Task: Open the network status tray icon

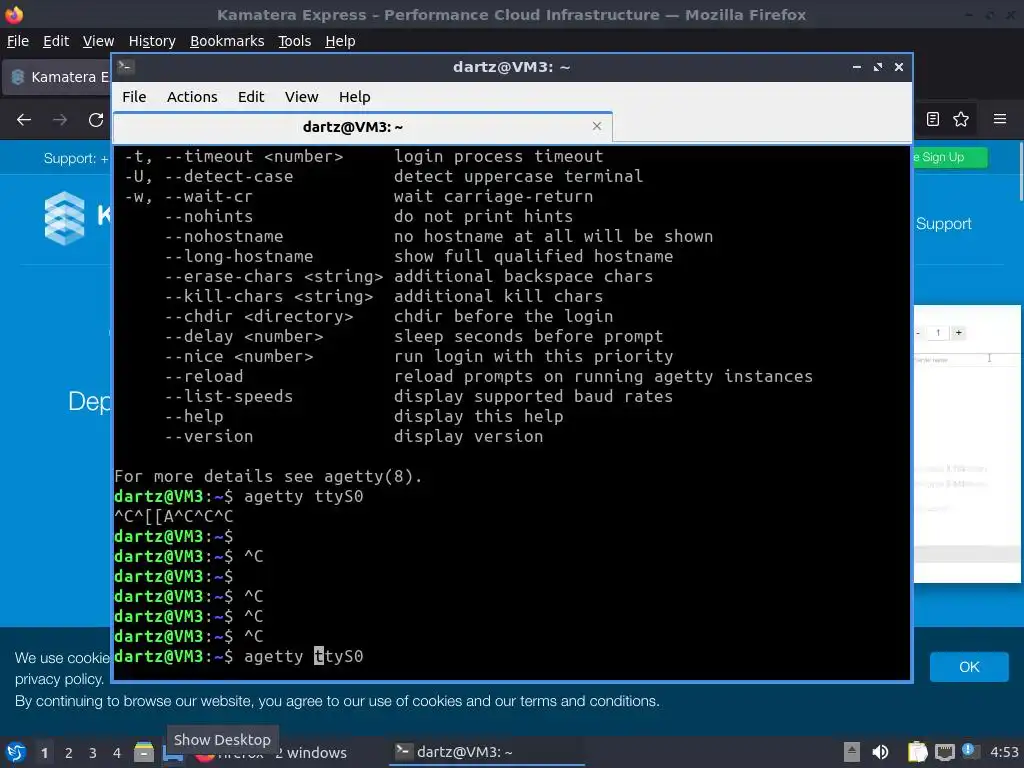Action: 945,753
